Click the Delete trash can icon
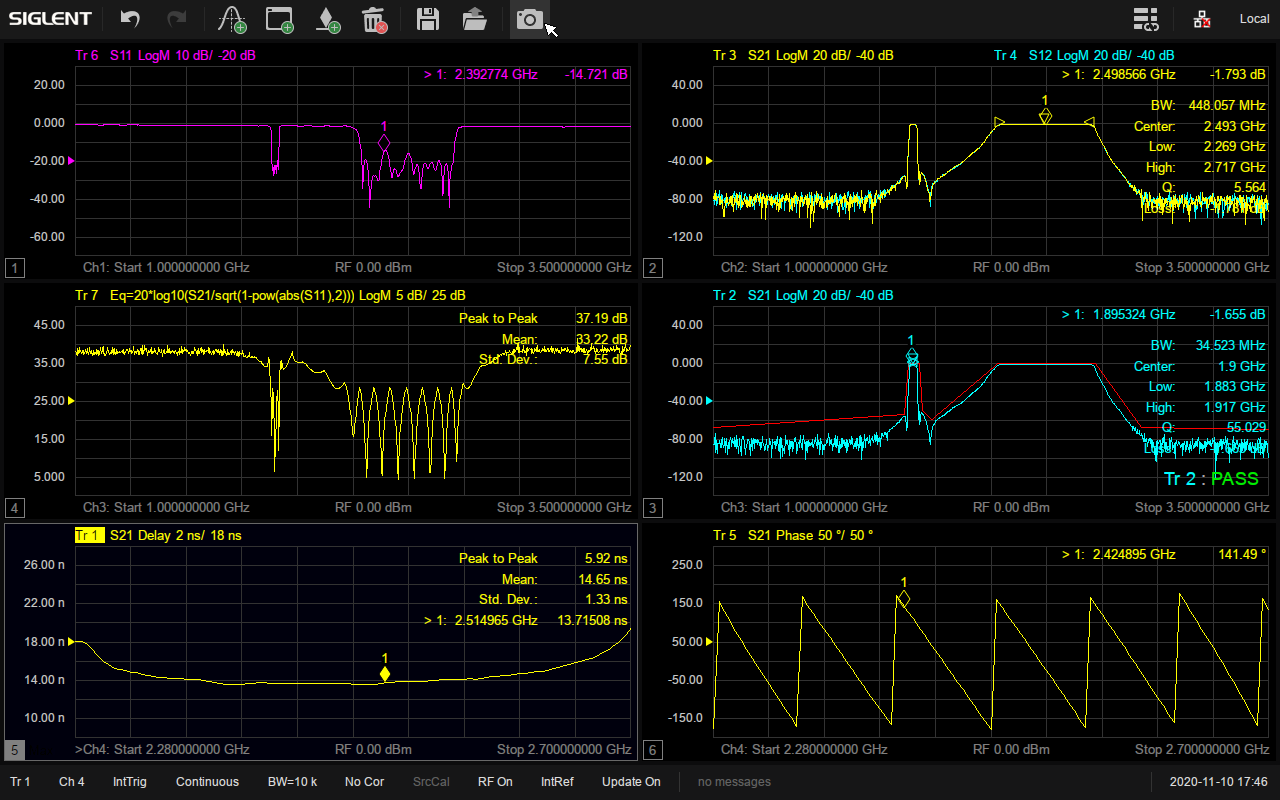This screenshot has height=800, width=1280. (x=374, y=19)
